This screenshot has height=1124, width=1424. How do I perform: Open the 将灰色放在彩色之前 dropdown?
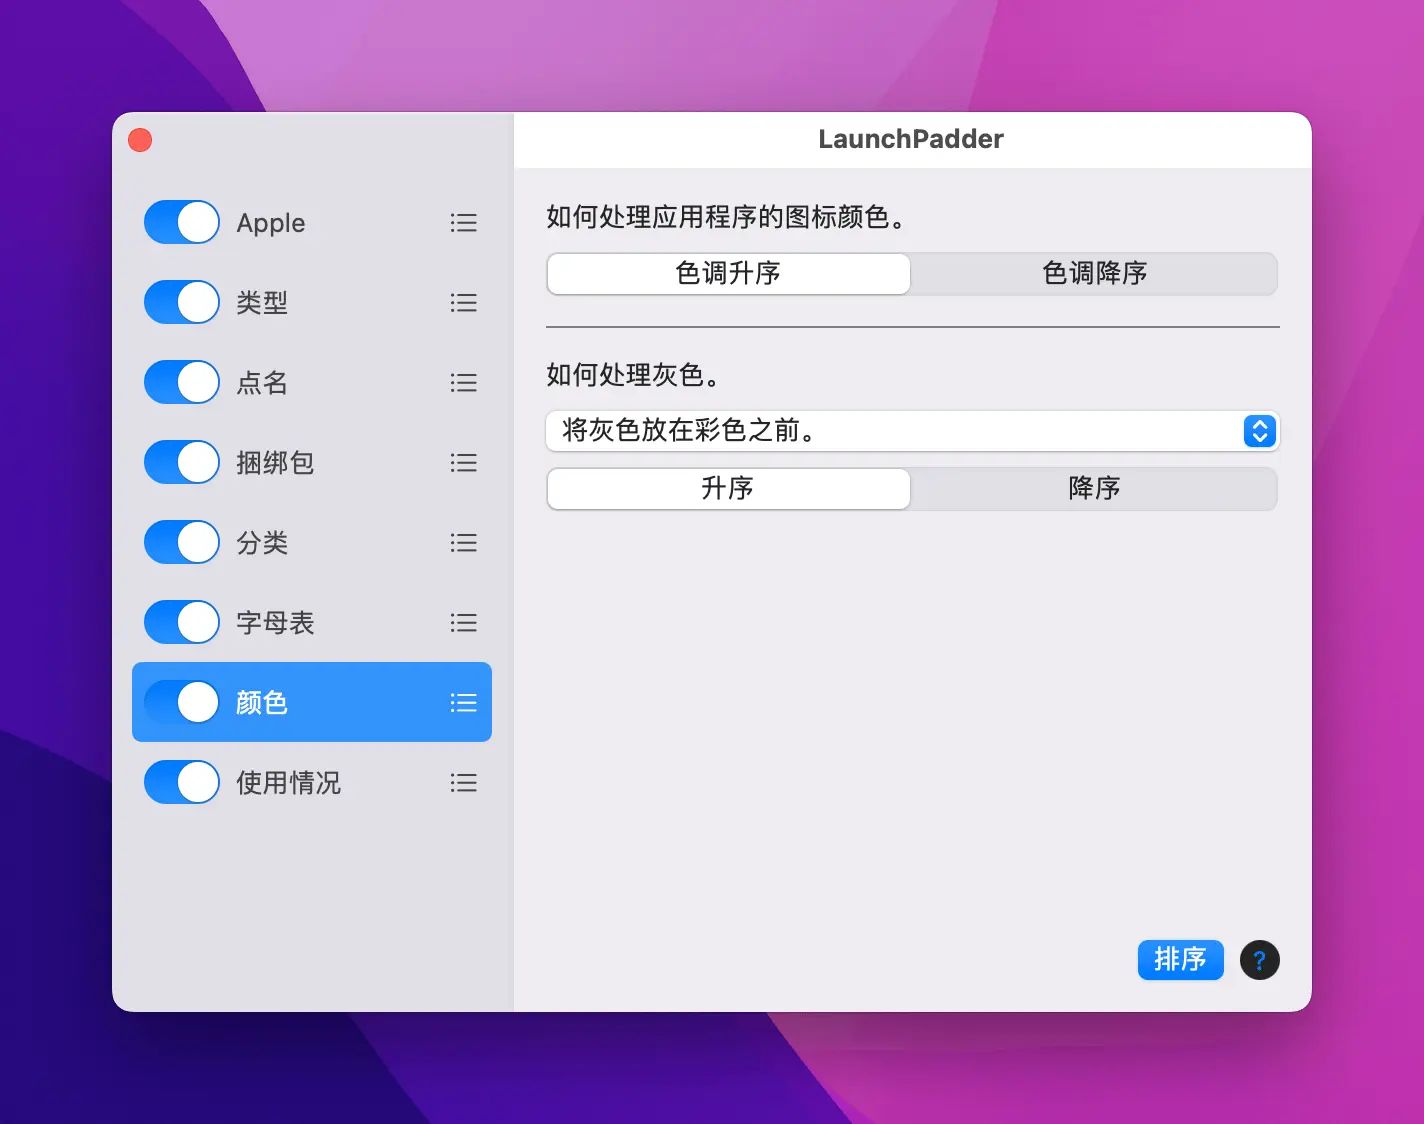[x=912, y=431]
